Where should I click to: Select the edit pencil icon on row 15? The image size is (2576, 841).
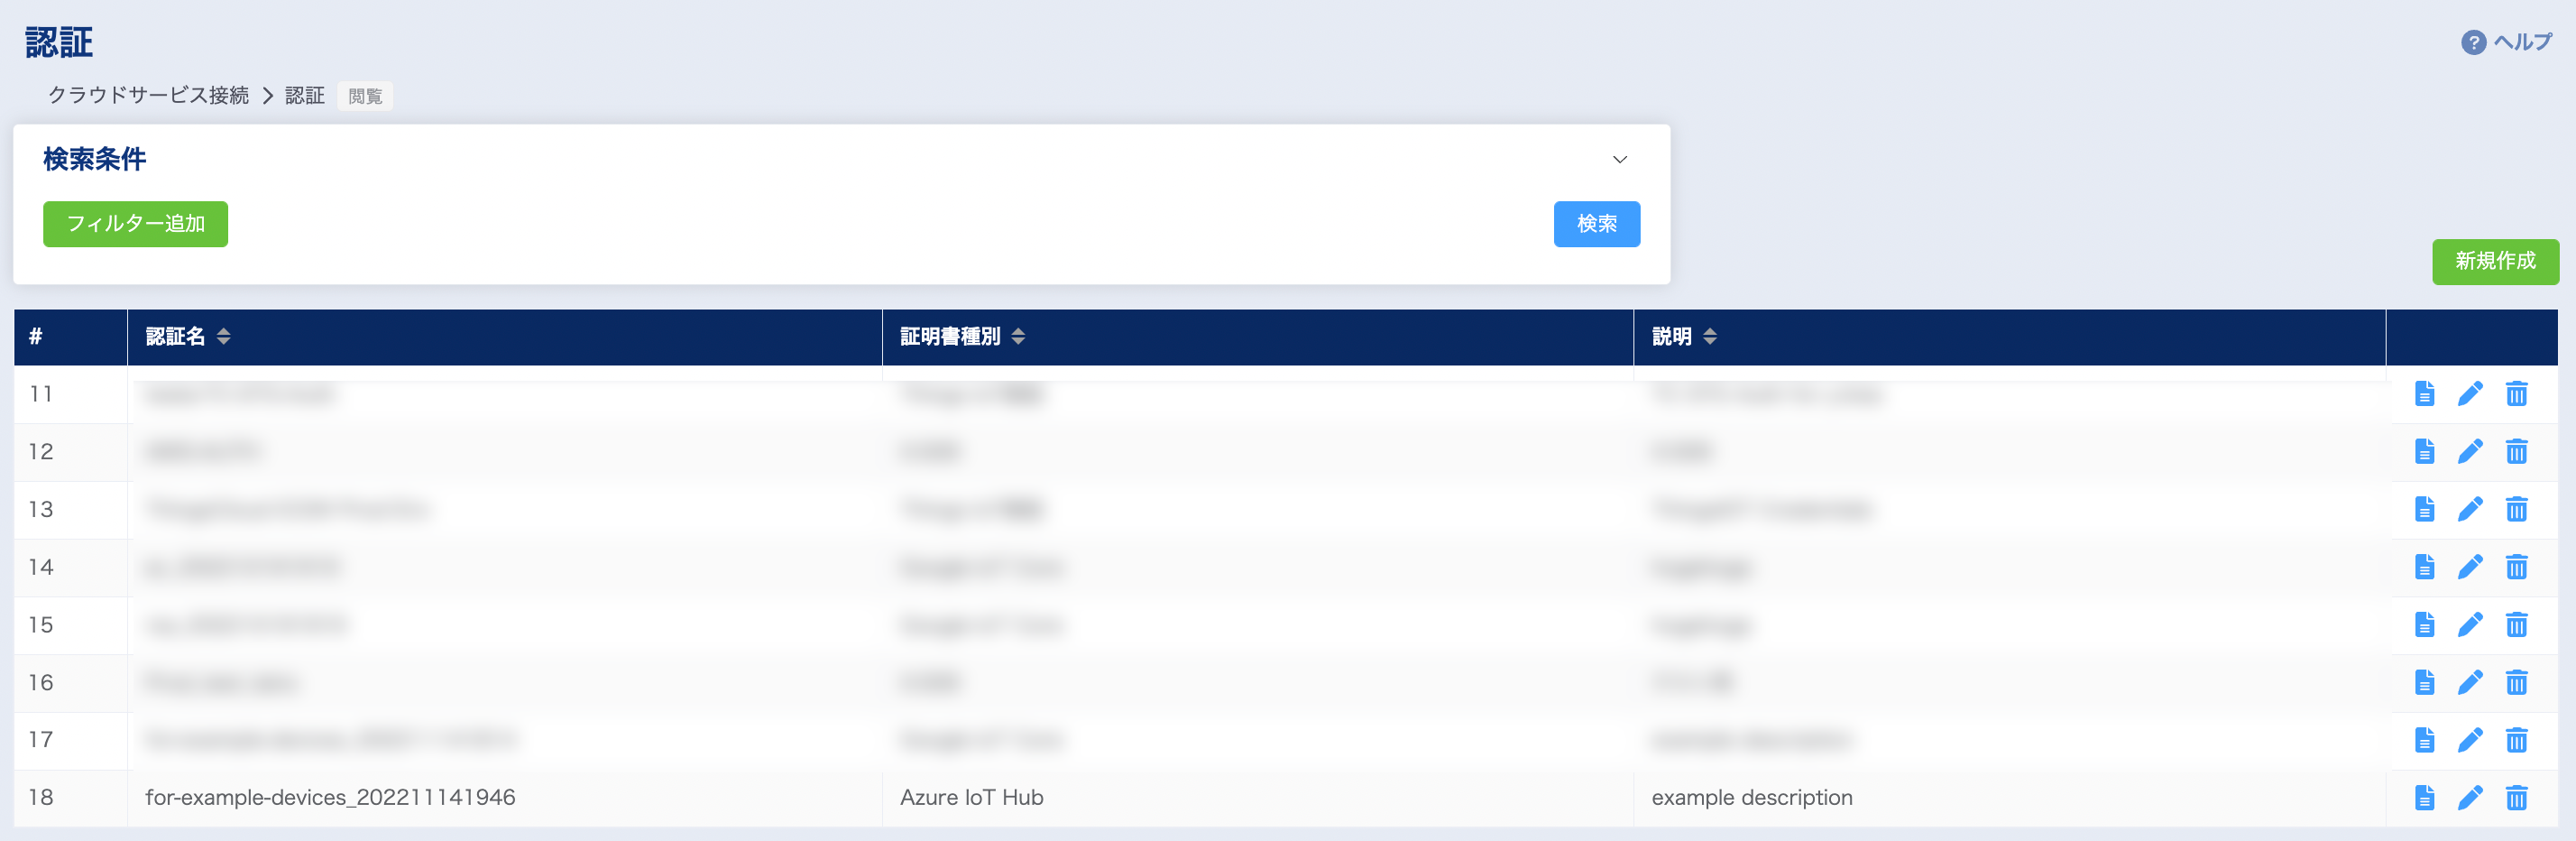(2470, 625)
